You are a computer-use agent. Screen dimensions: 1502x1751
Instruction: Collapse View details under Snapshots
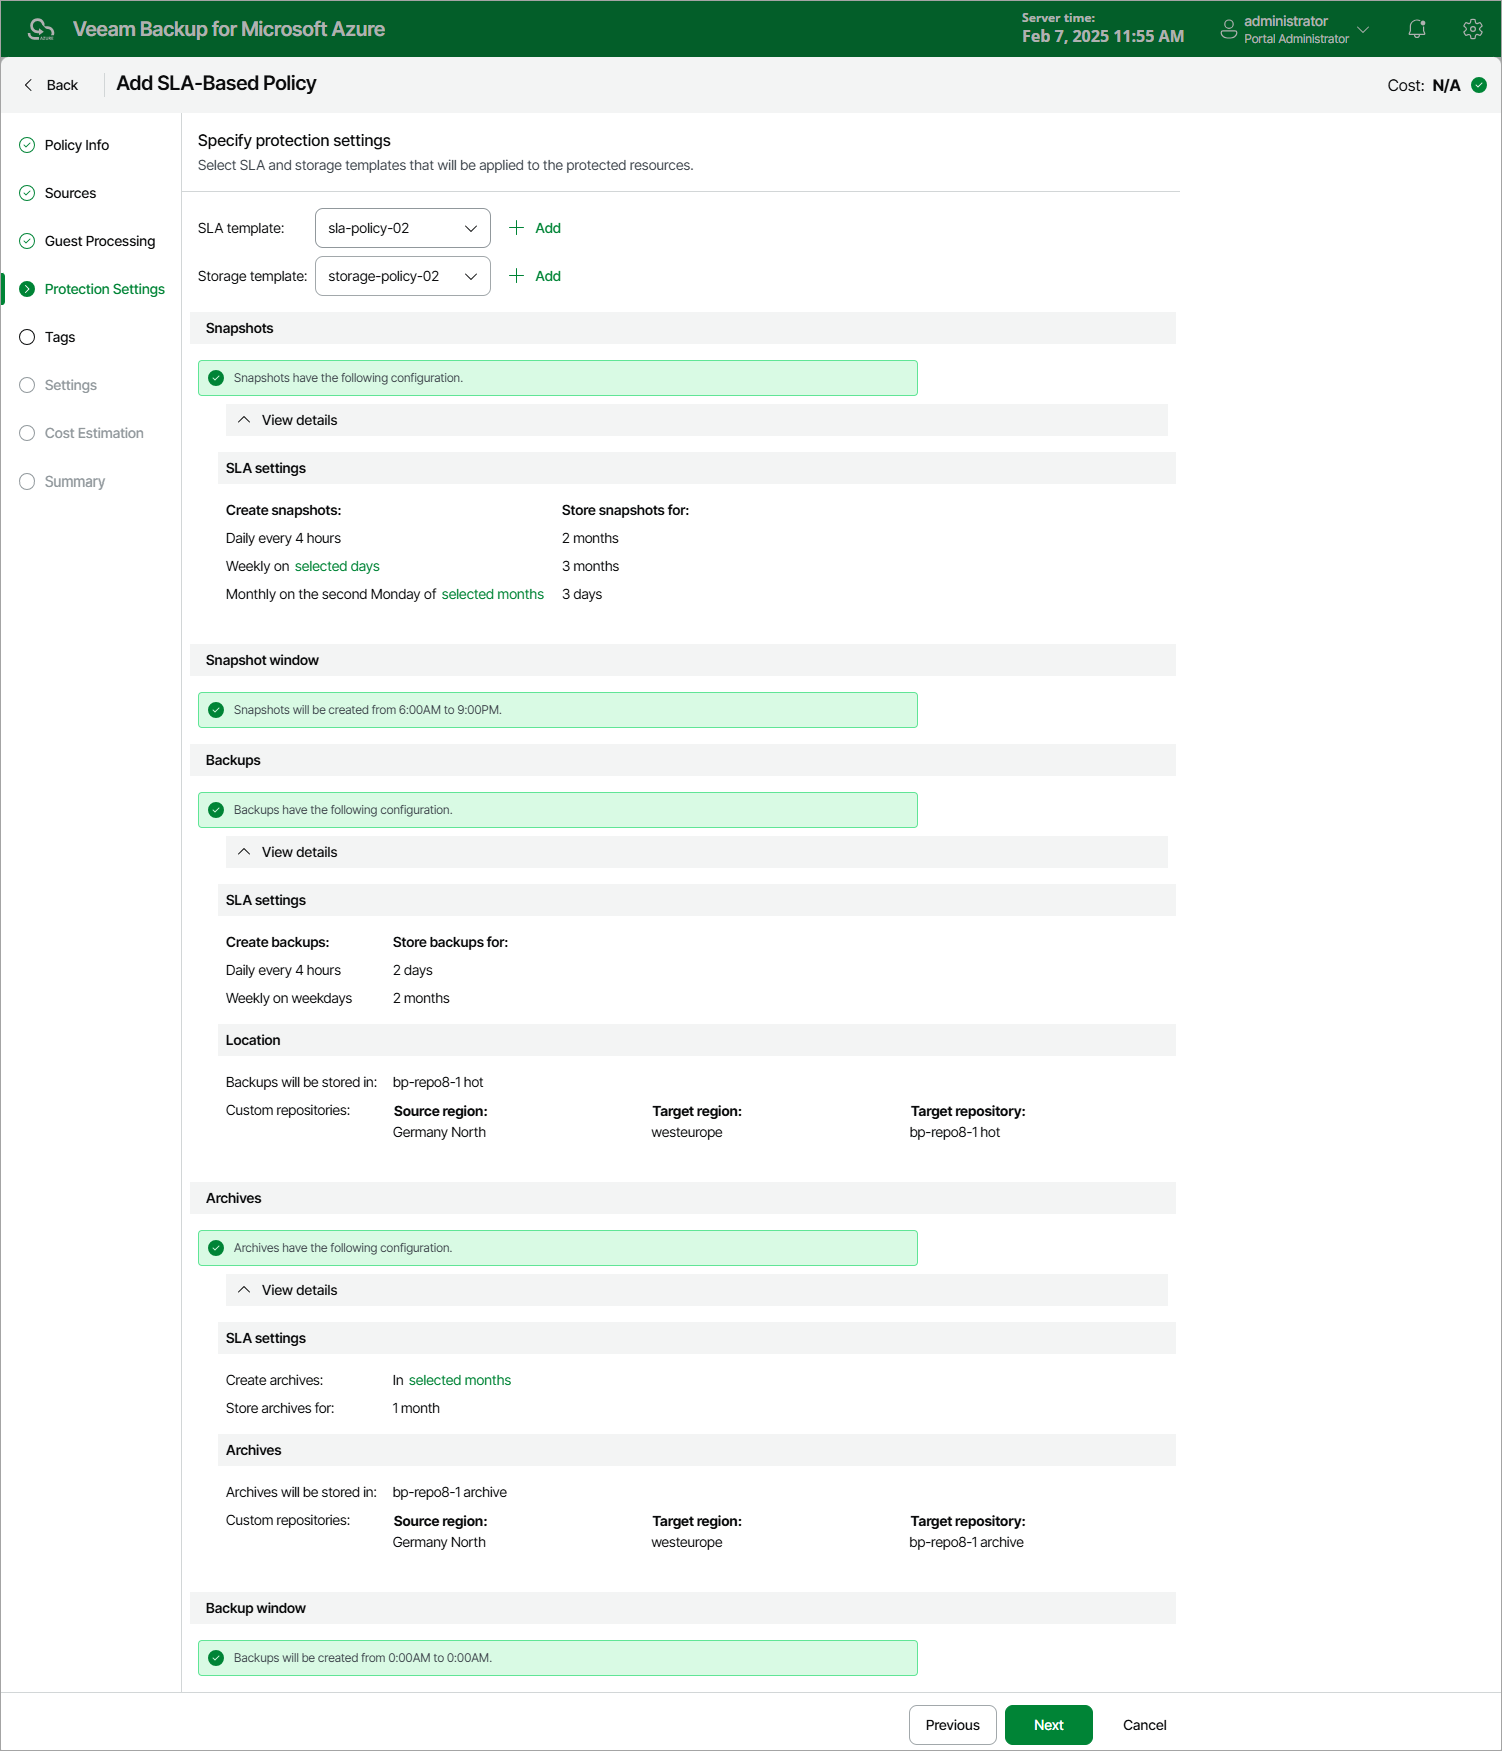[x=696, y=420]
